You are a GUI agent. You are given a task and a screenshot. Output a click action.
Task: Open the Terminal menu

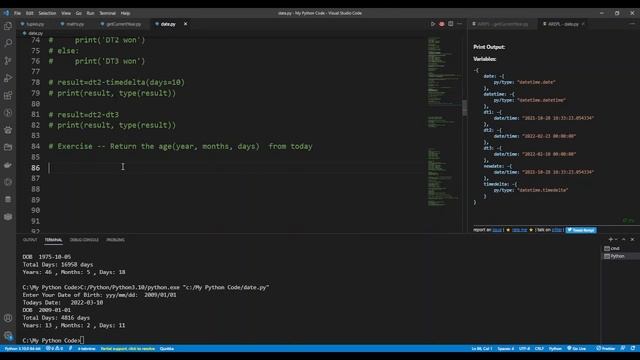107,13
